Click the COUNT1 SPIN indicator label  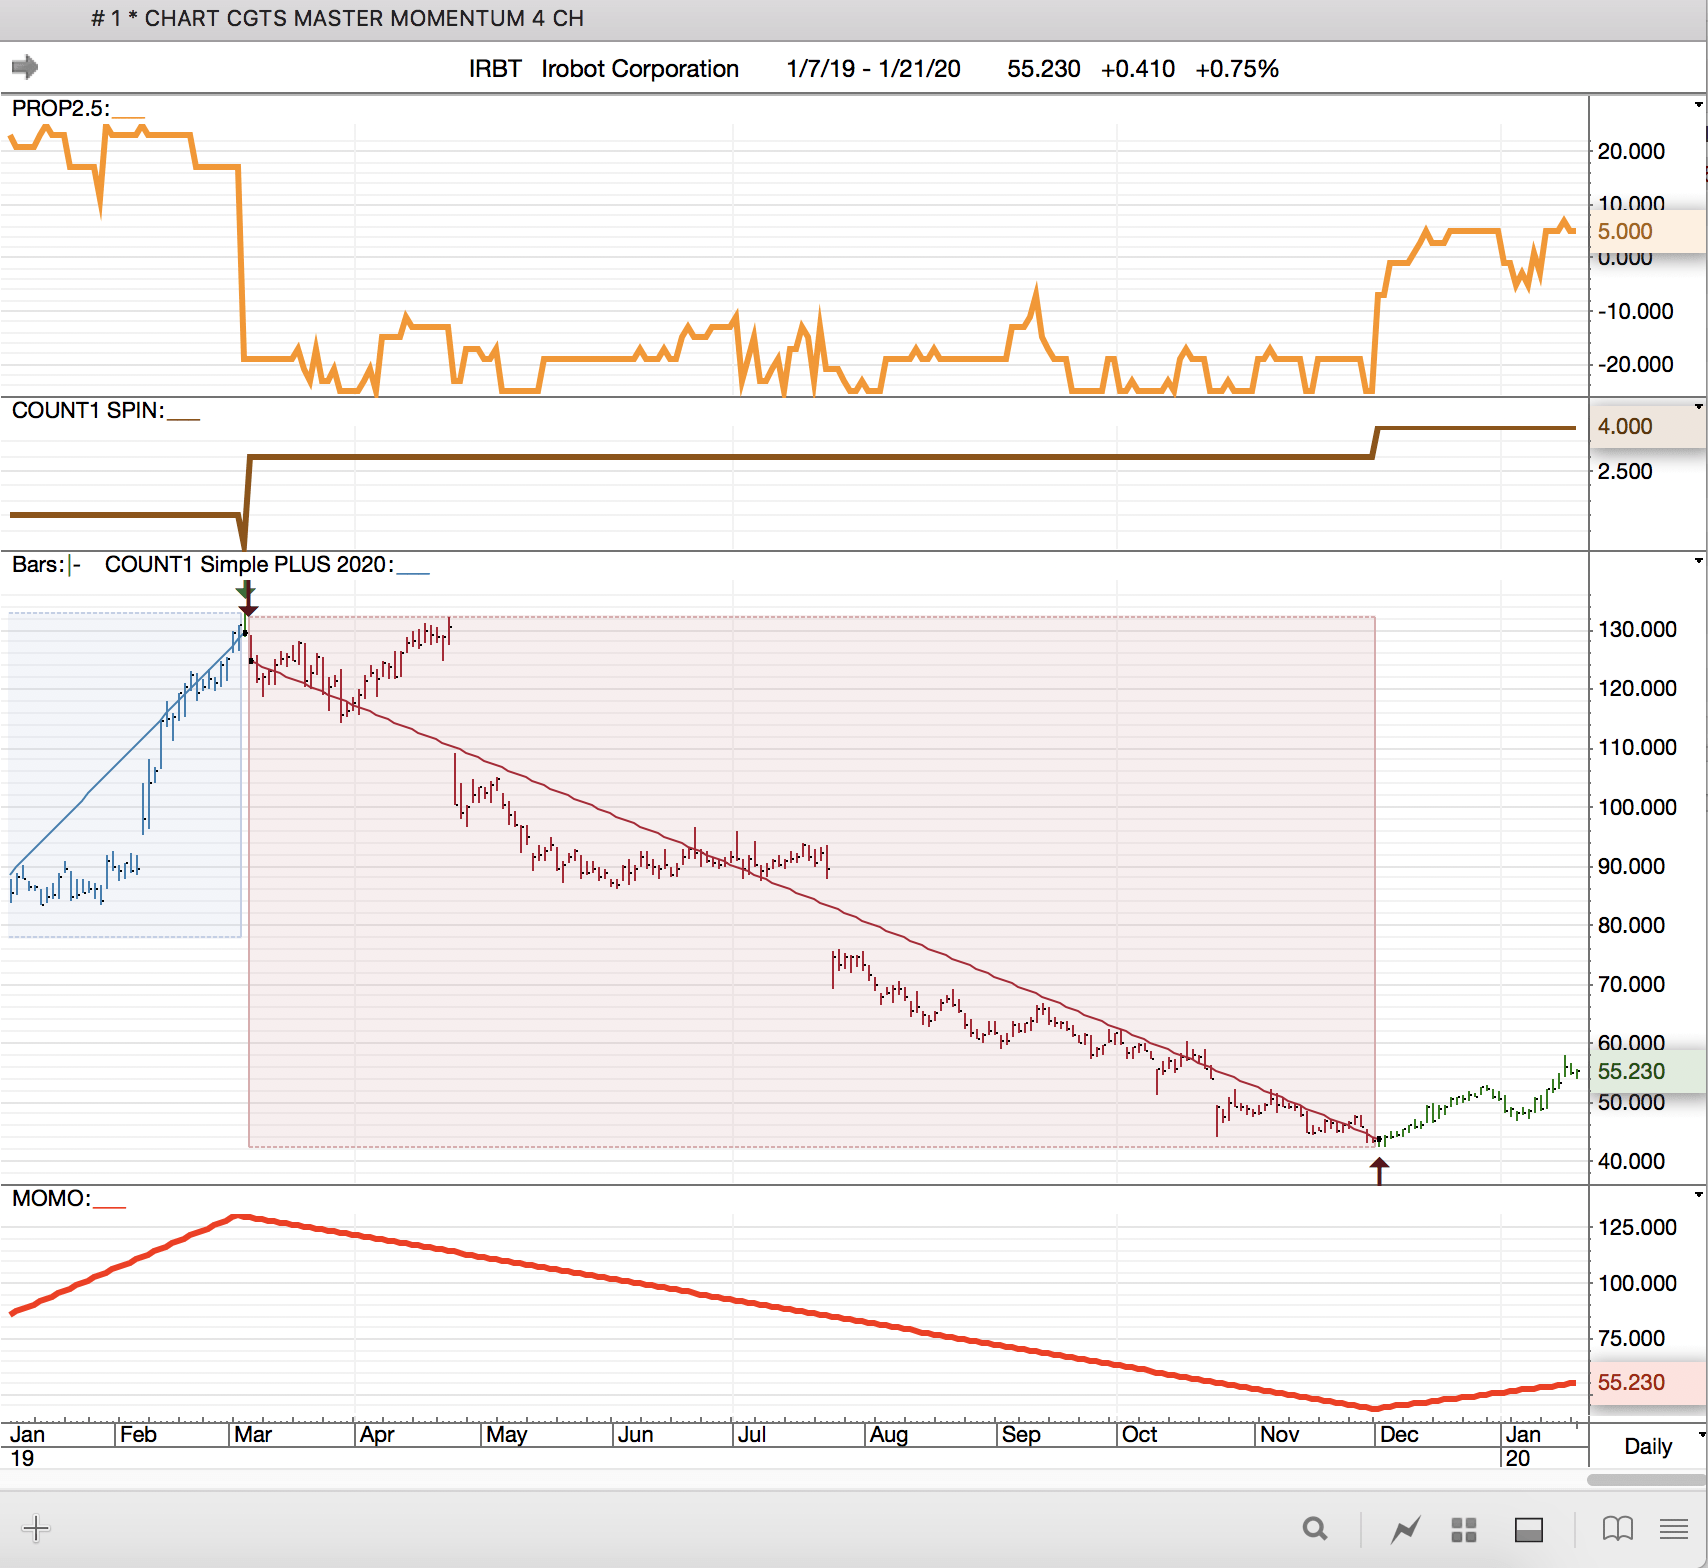pos(88,410)
